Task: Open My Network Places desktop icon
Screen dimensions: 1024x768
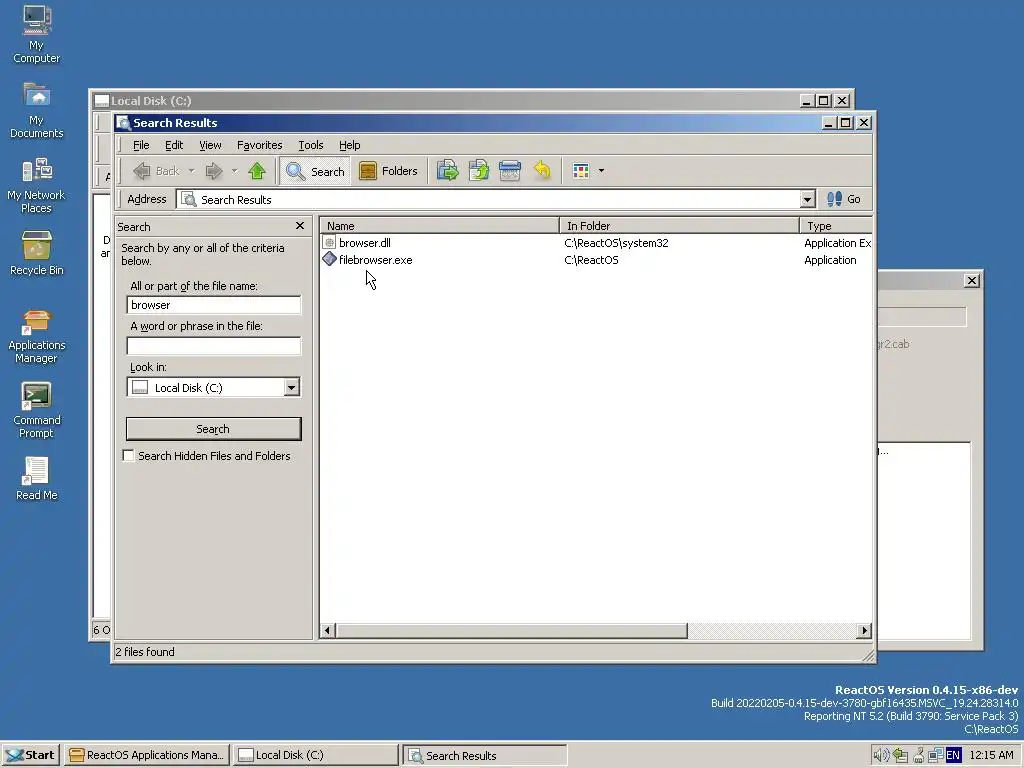Action: coord(37,185)
